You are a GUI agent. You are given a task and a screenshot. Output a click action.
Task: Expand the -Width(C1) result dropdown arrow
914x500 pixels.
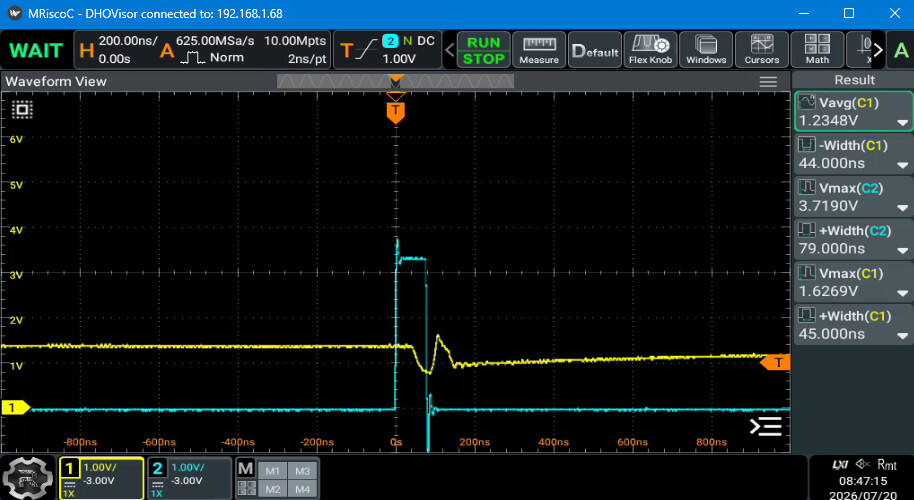coord(903,166)
